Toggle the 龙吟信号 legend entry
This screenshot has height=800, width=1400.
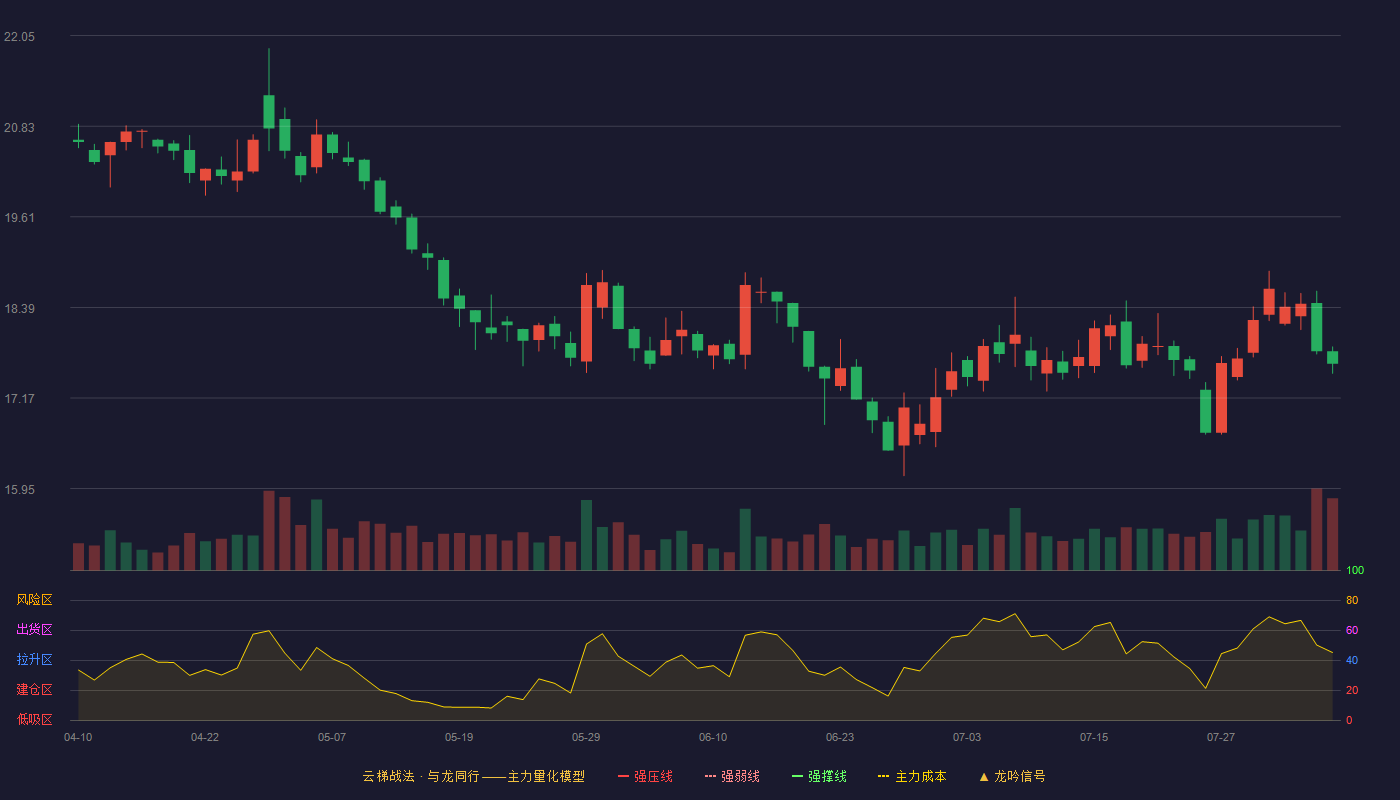pos(1012,776)
